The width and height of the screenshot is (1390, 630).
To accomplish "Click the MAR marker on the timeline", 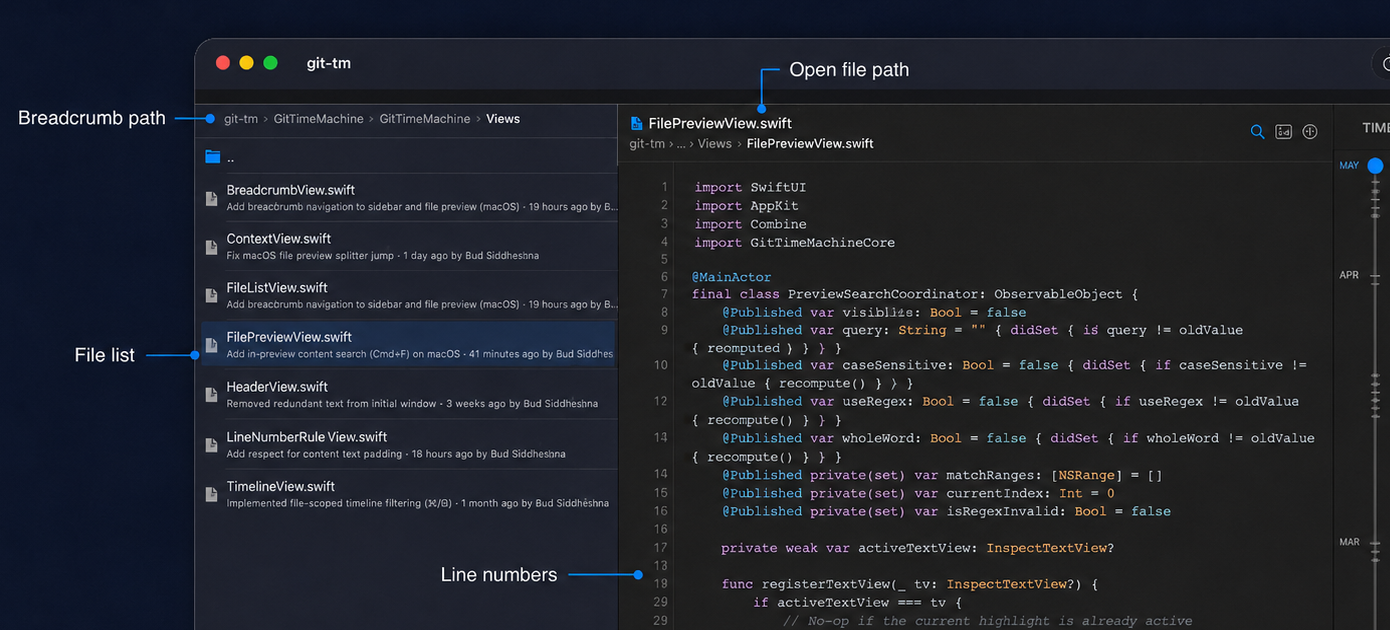I will coord(1349,542).
